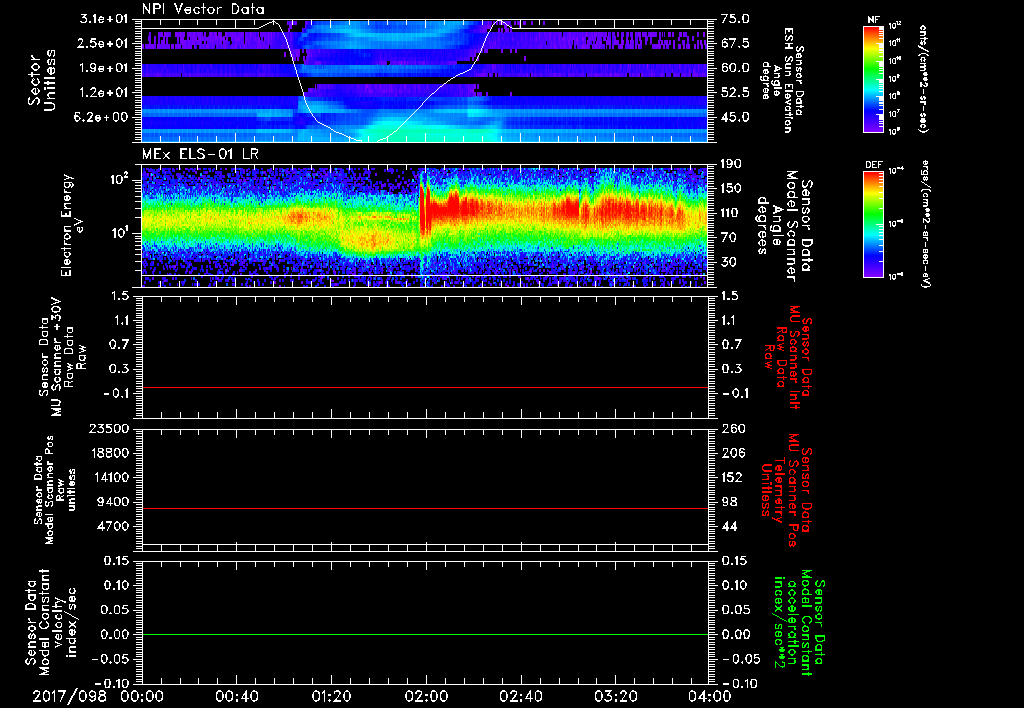This screenshot has width=1024, height=708.
Task: Click the red scanner position line
Action: point(425,509)
